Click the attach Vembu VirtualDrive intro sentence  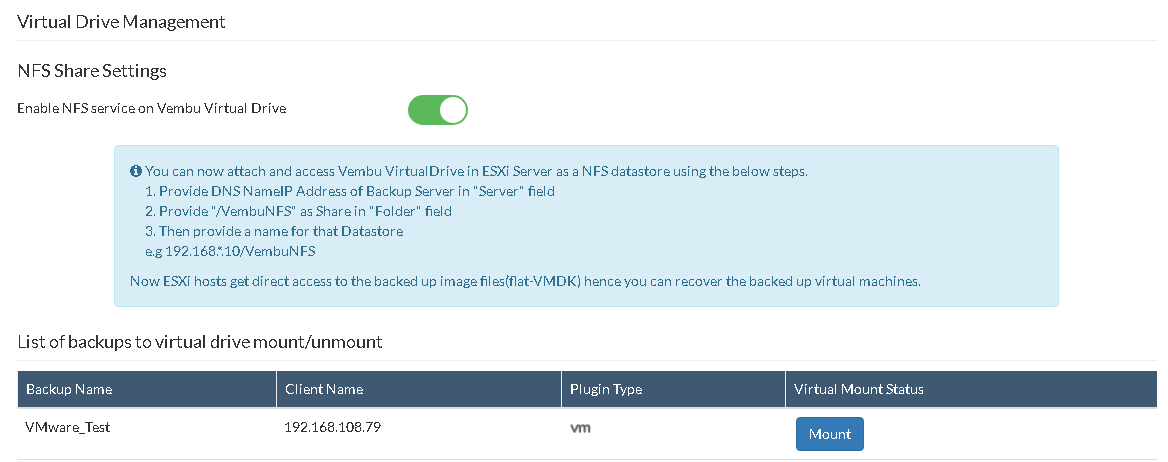tap(476, 171)
